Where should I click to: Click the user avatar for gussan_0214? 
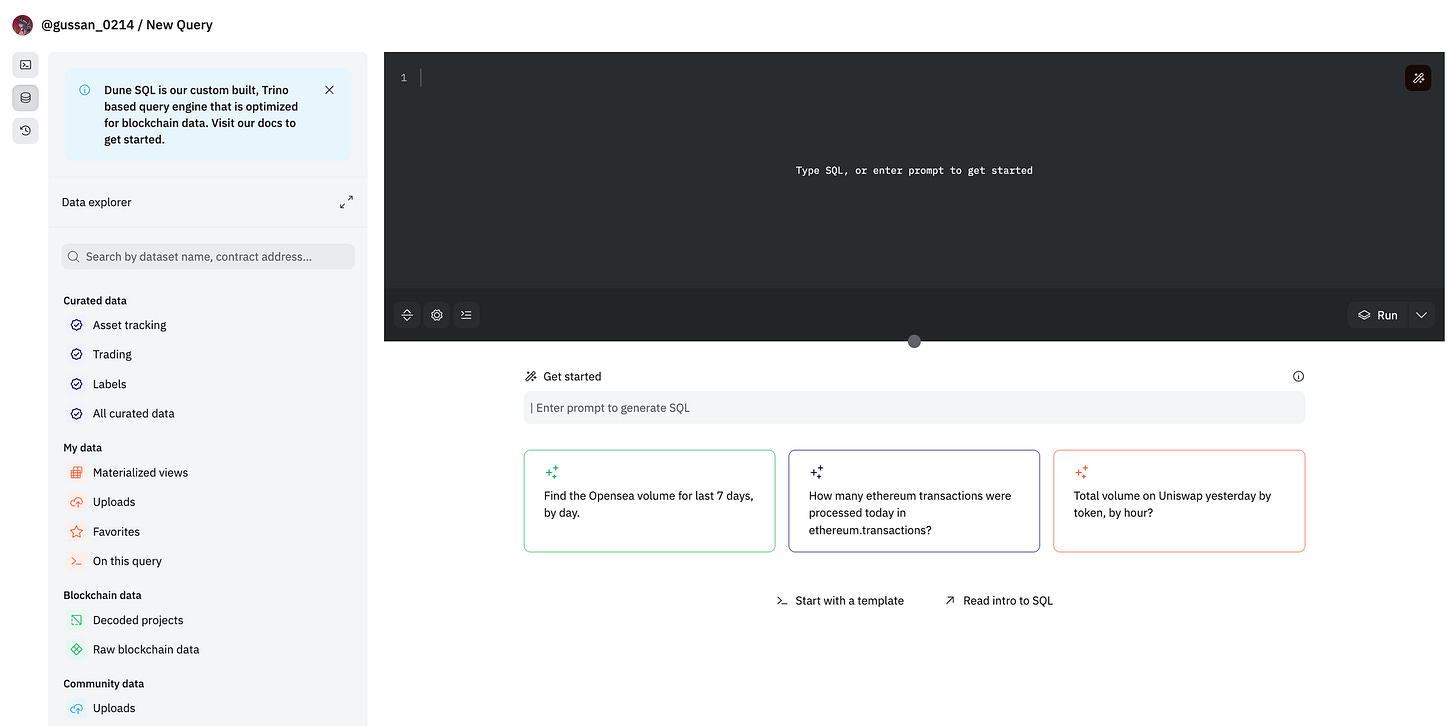coord(22,25)
